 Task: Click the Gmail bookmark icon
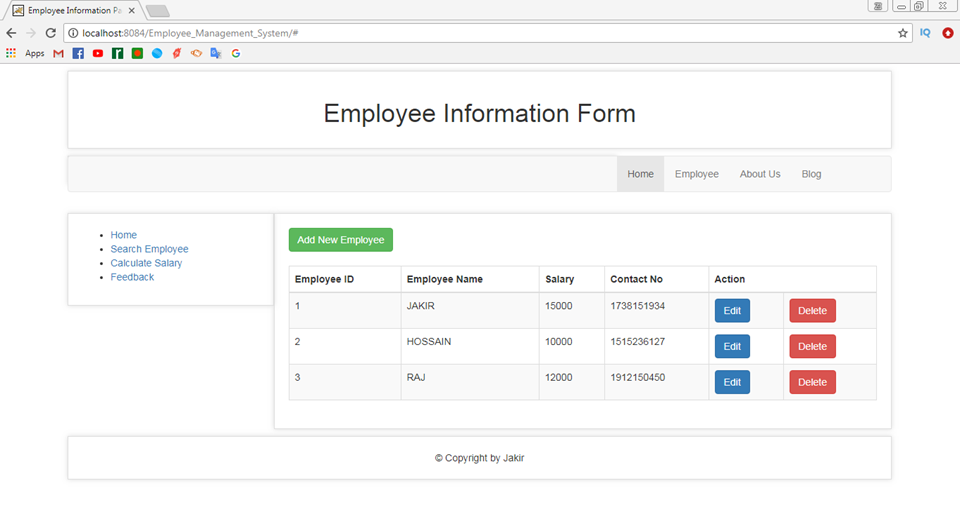click(x=58, y=53)
